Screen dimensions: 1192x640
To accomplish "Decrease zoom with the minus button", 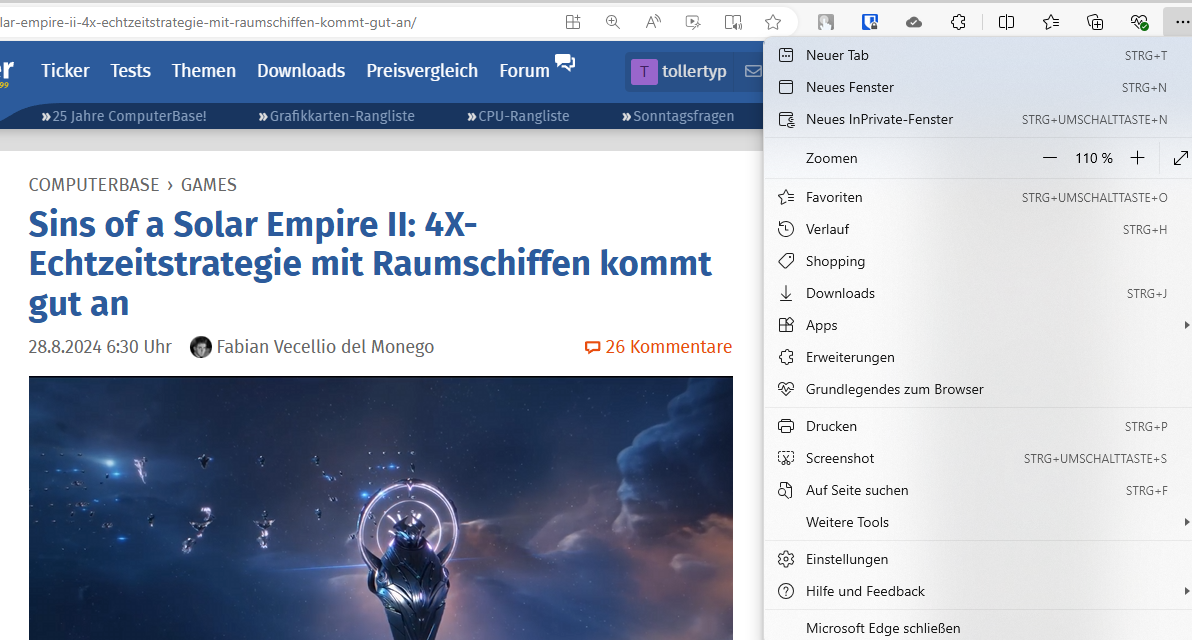I will [x=1050, y=158].
